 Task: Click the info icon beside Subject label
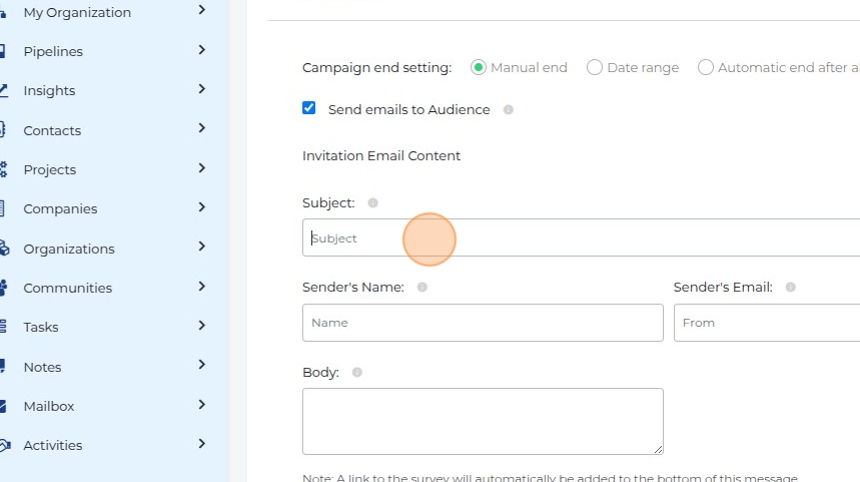[x=373, y=203]
